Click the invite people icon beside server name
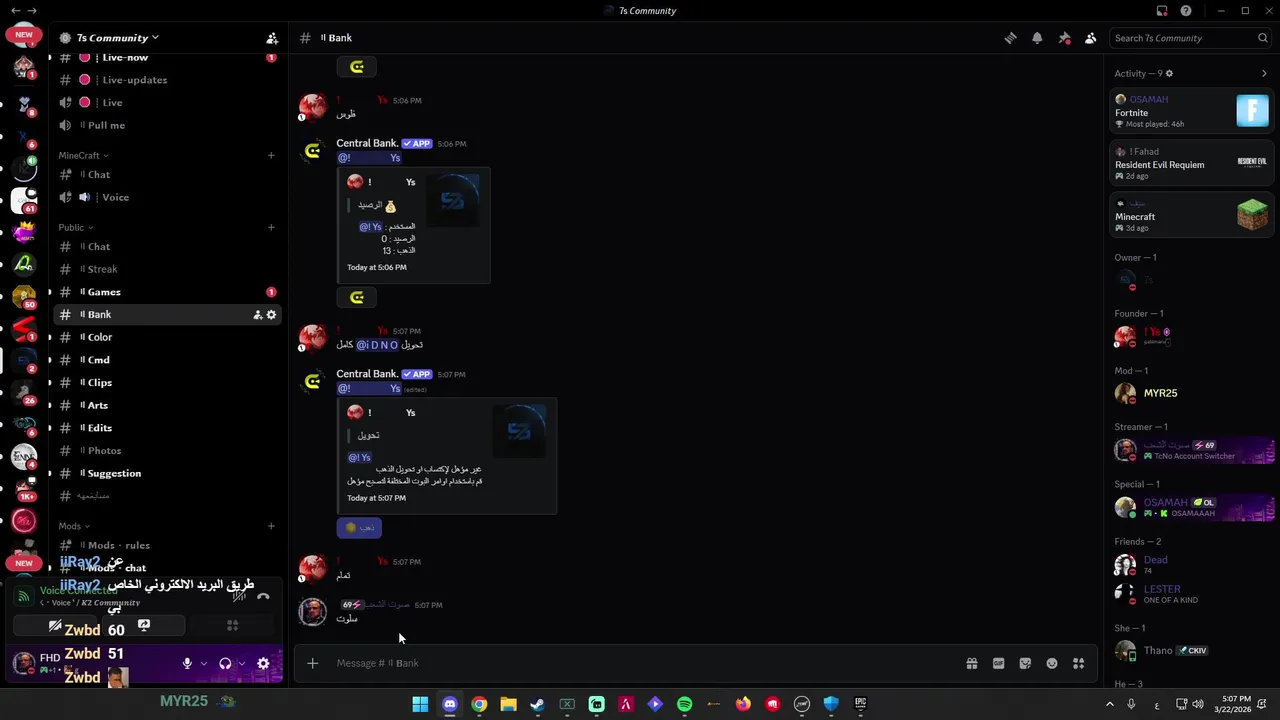This screenshot has width=1280, height=720. (272, 38)
